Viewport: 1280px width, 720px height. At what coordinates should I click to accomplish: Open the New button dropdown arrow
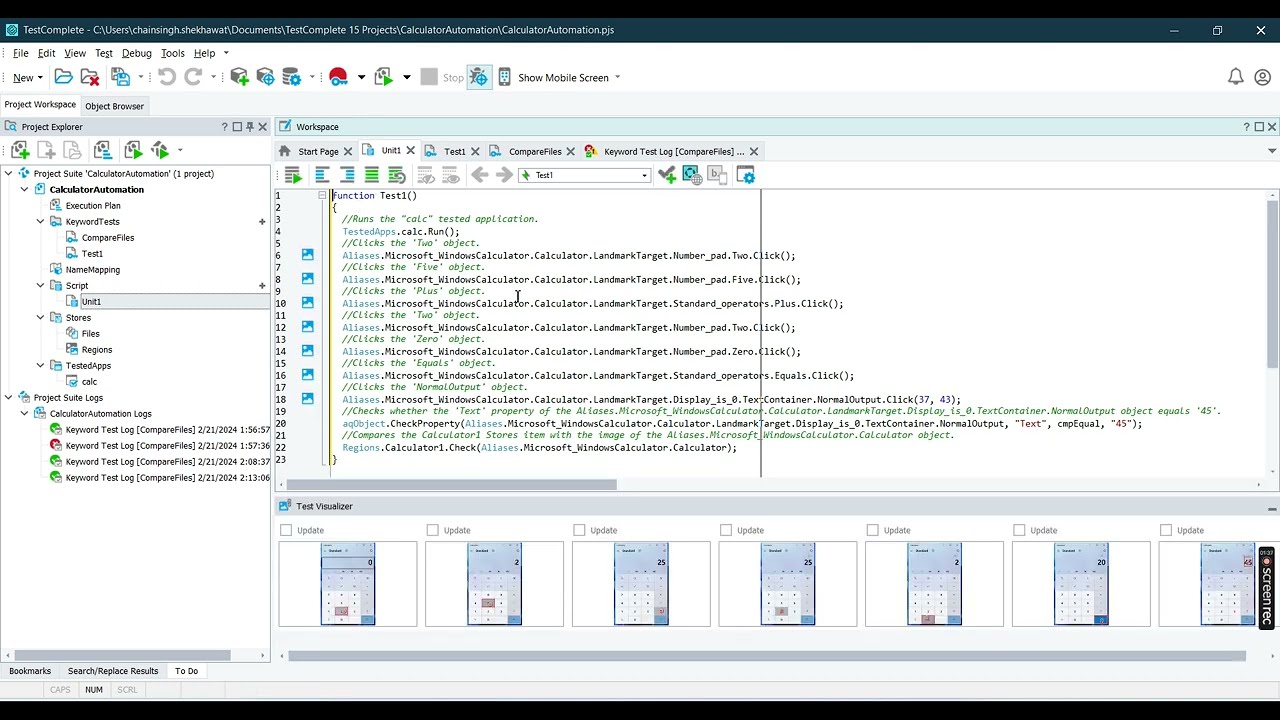tap(40, 77)
